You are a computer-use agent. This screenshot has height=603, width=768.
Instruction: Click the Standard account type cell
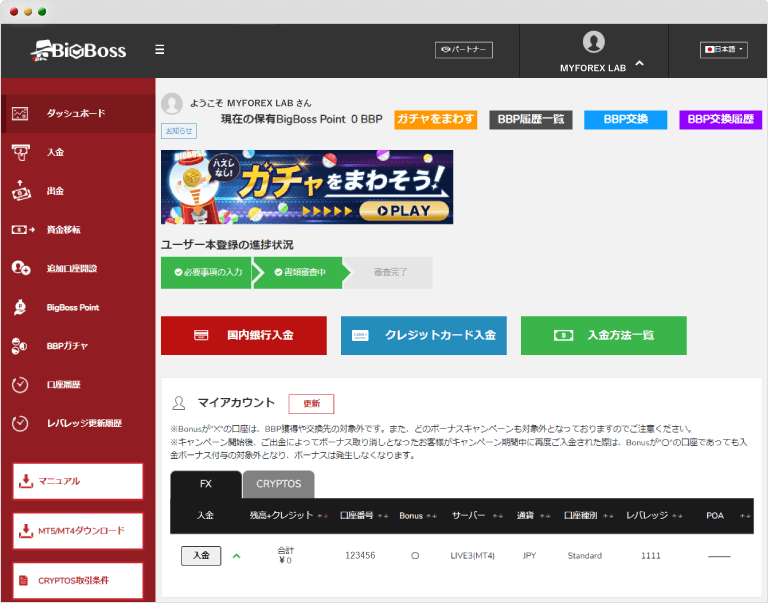coord(585,556)
